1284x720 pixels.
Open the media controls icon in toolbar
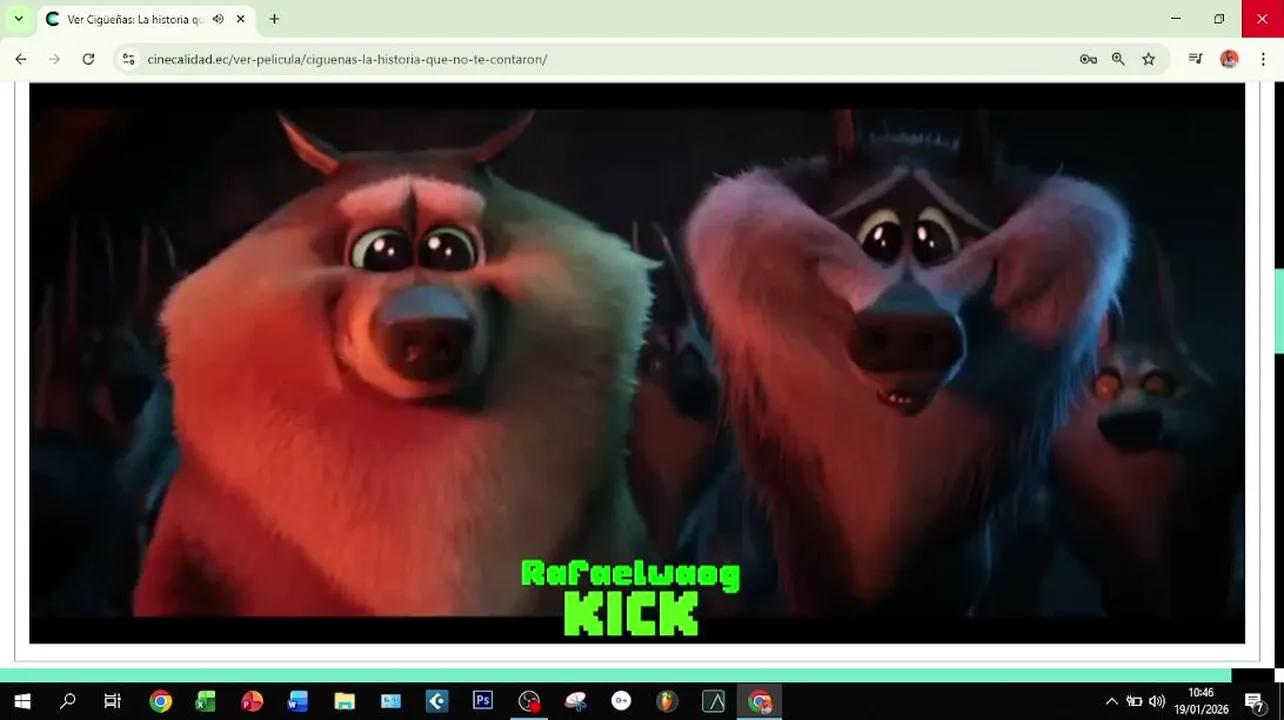pyautogui.click(x=1195, y=59)
